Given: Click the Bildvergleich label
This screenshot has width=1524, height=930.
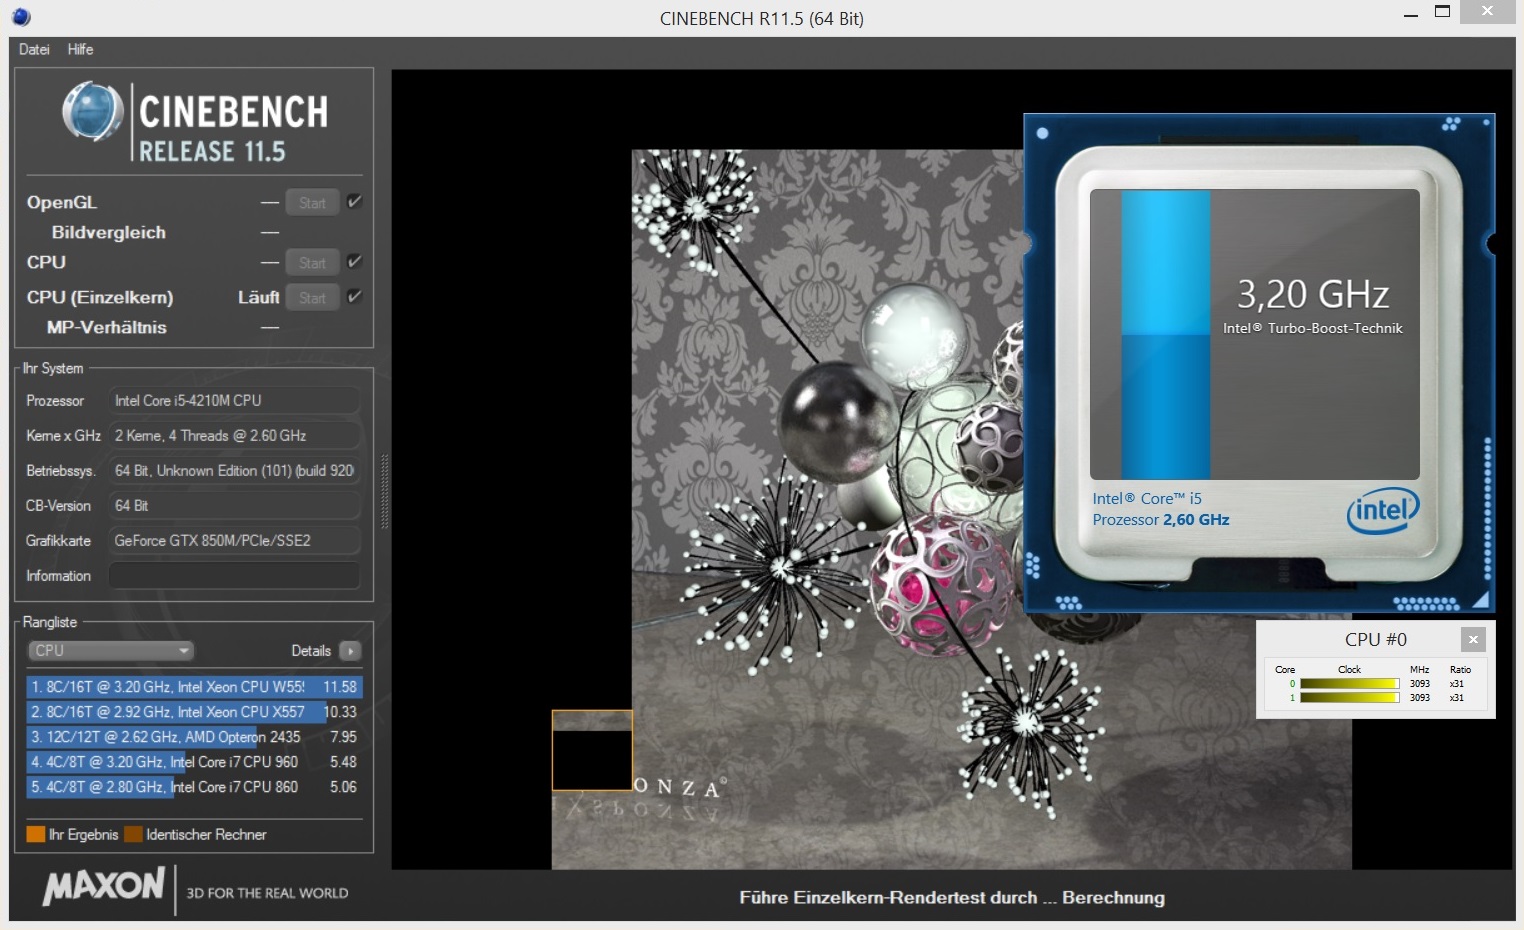Looking at the screenshot, I should [109, 232].
